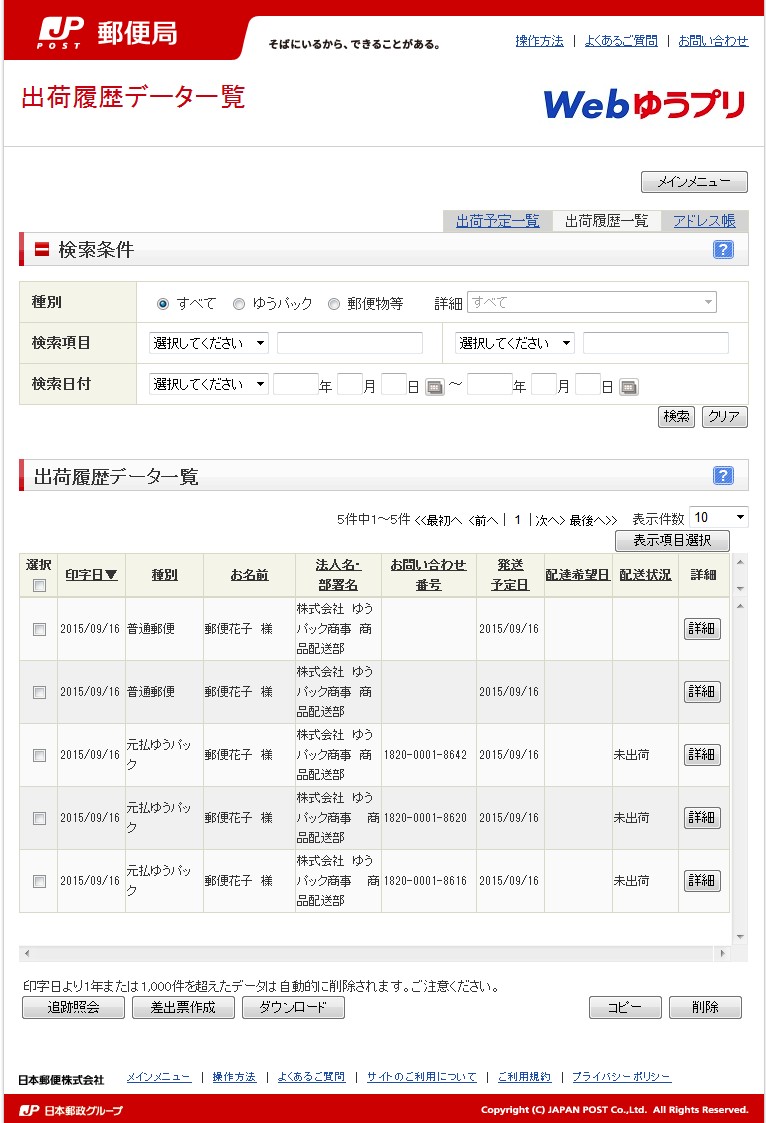Select the ゆうパック radio button
This screenshot has height=1123, width=766.
(239, 304)
